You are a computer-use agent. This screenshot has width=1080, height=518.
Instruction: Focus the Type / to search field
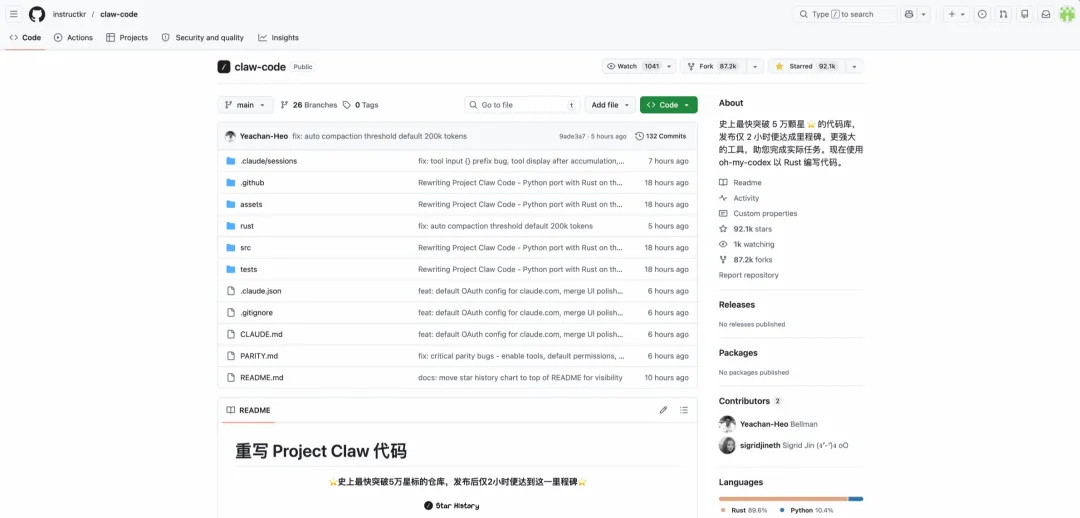[x=845, y=14]
